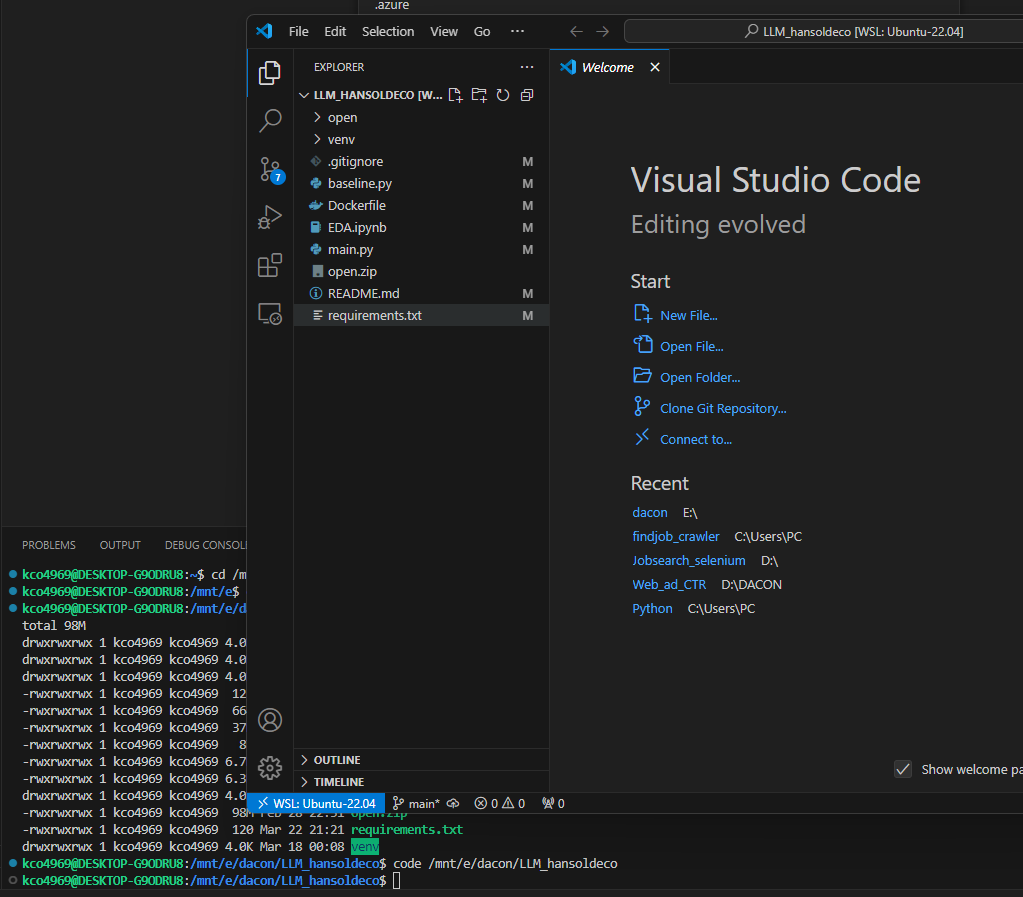Click the Clone Git Repository... link
1023x897 pixels.
[723, 408]
